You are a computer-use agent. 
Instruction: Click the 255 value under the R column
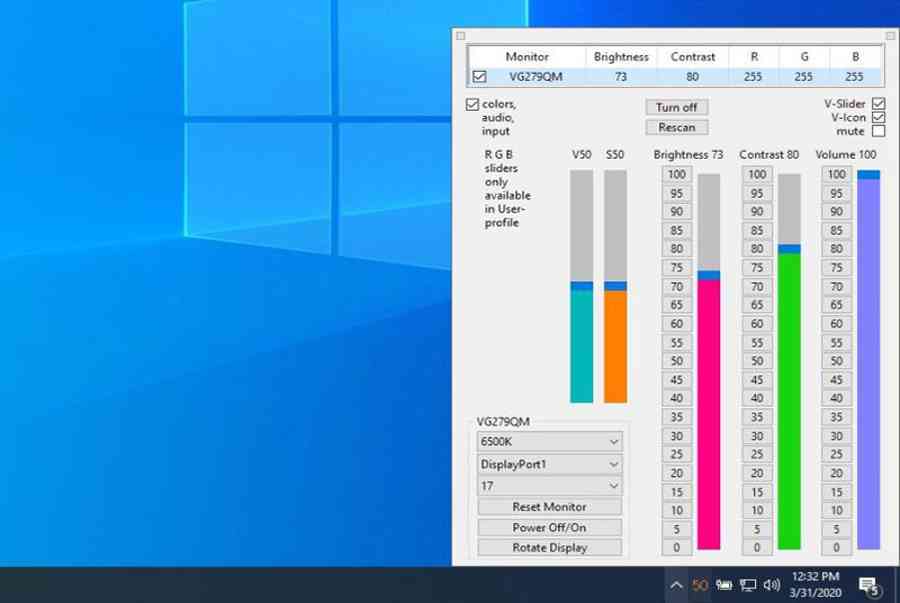pos(753,77)
